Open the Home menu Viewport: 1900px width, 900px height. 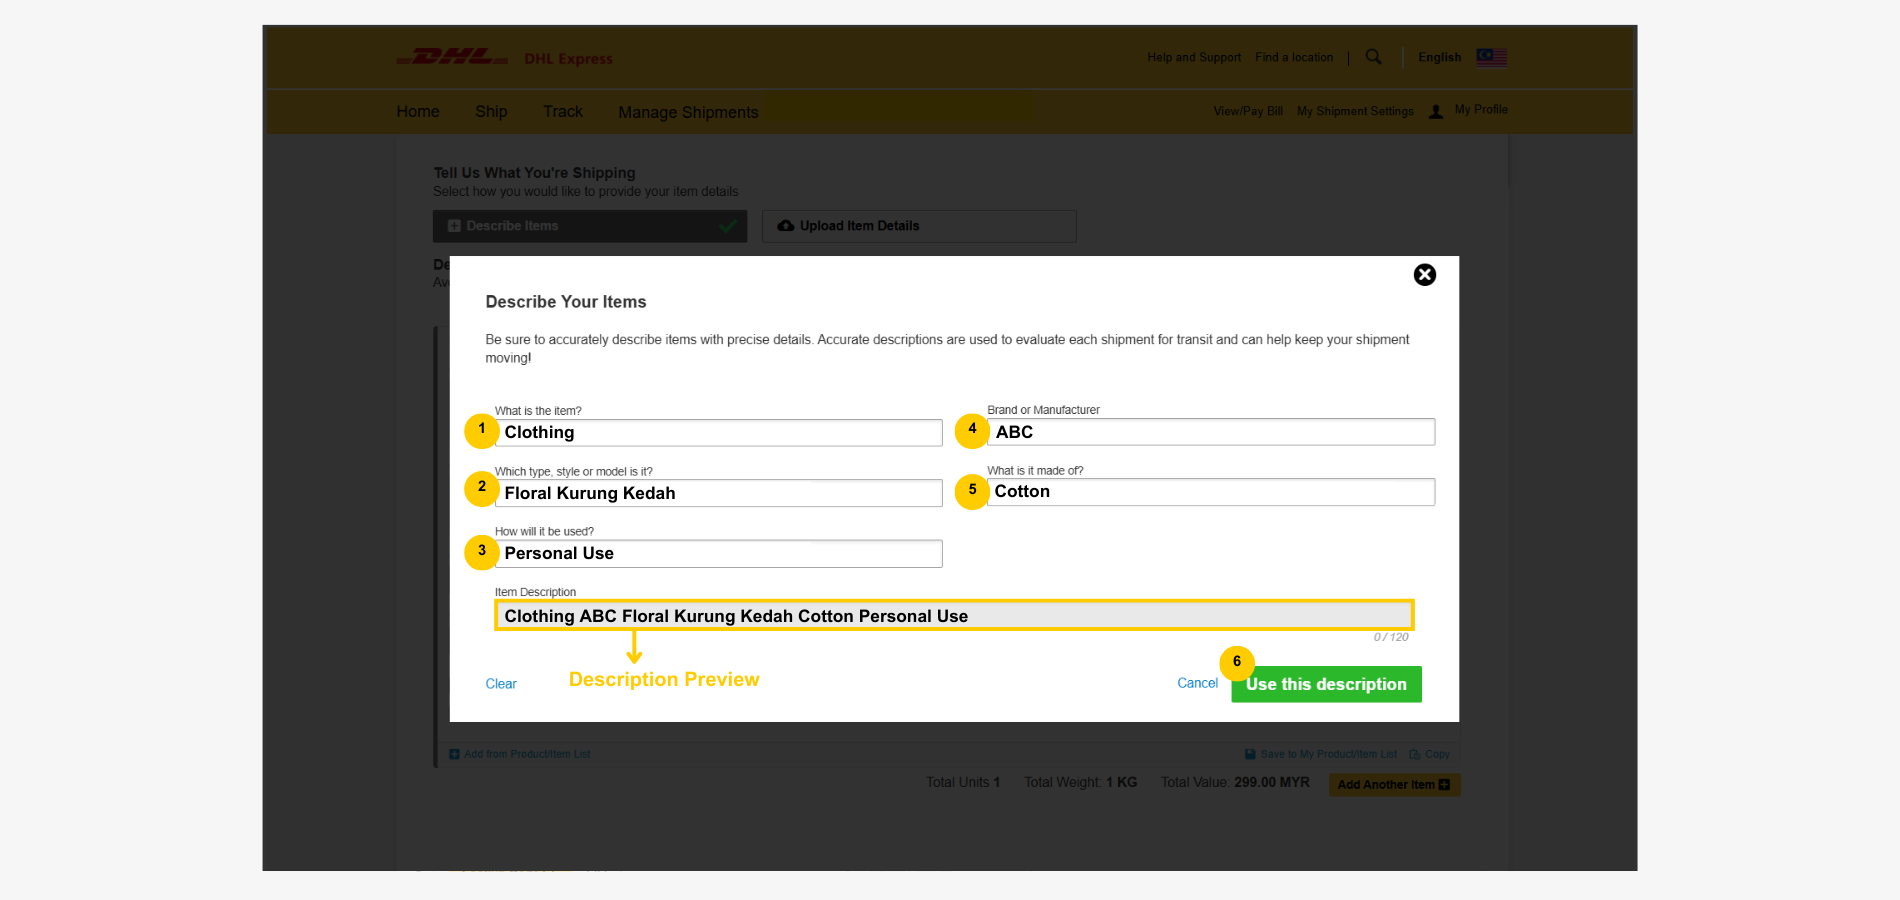[x=418, y=112]
